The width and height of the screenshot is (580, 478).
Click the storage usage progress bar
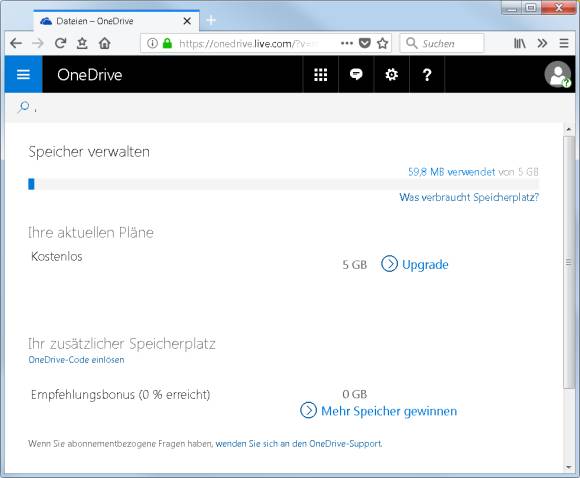[283, 184]
